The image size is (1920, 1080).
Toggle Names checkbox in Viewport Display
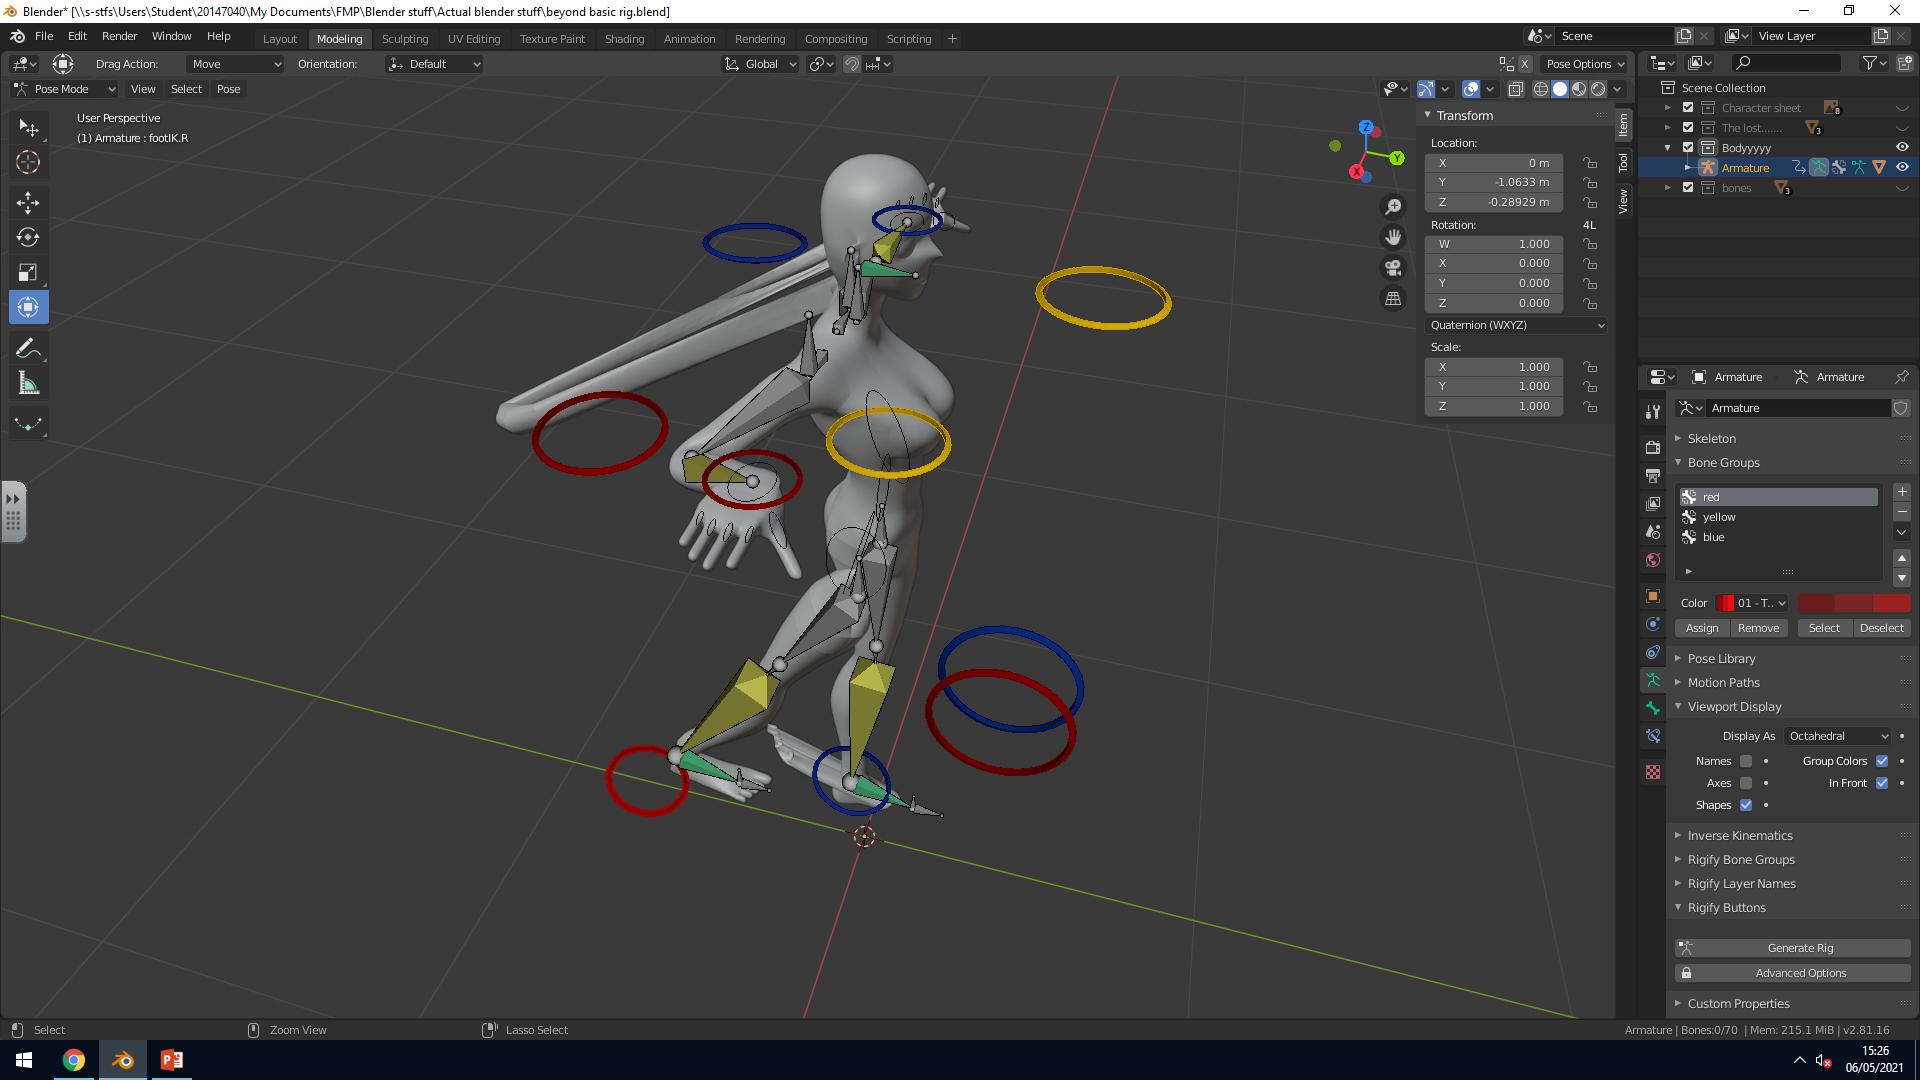point(1746,761)
